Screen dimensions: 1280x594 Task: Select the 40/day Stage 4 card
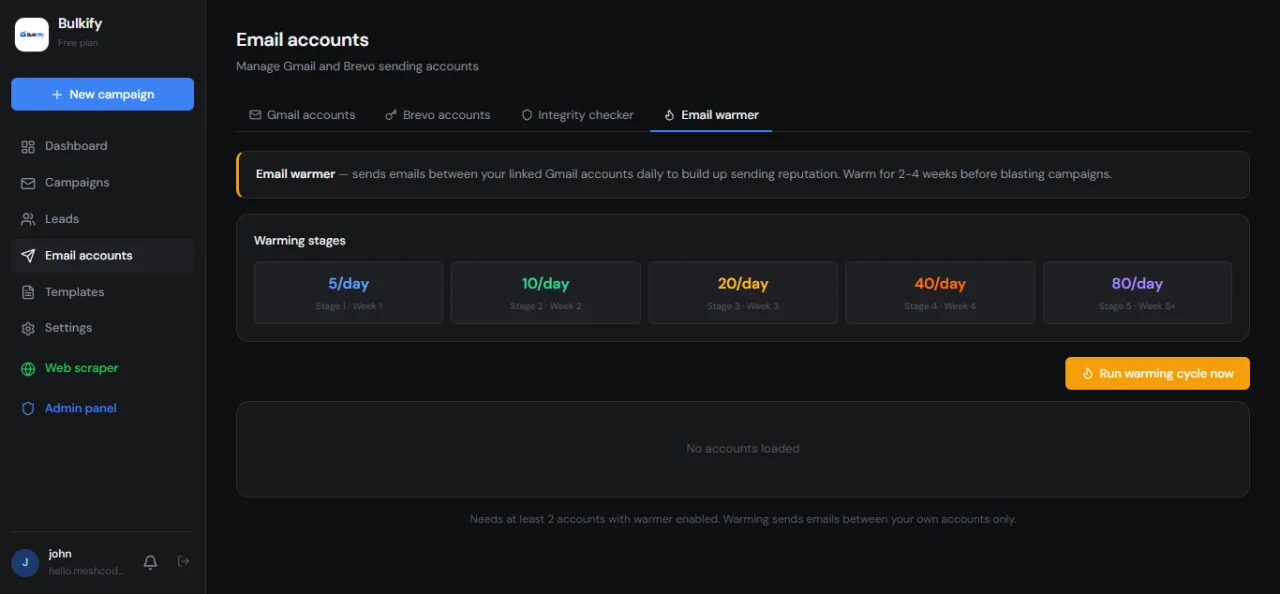point(940,293)
